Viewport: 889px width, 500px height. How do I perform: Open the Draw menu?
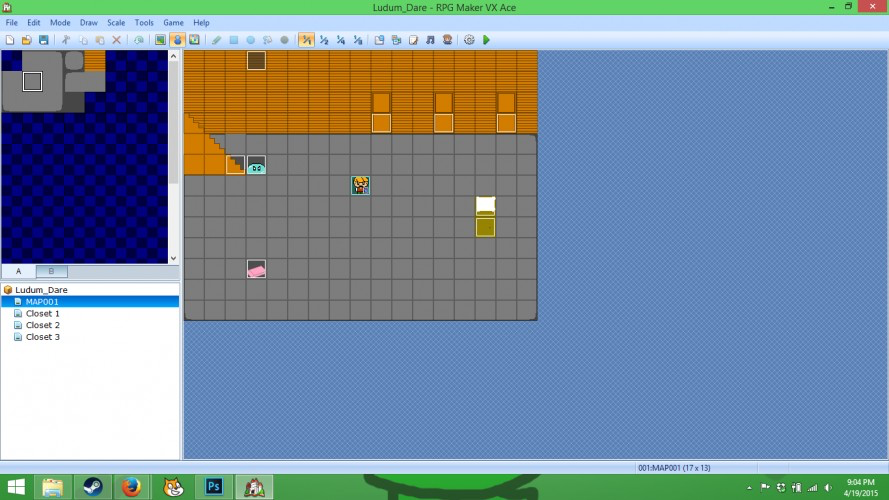88,23
